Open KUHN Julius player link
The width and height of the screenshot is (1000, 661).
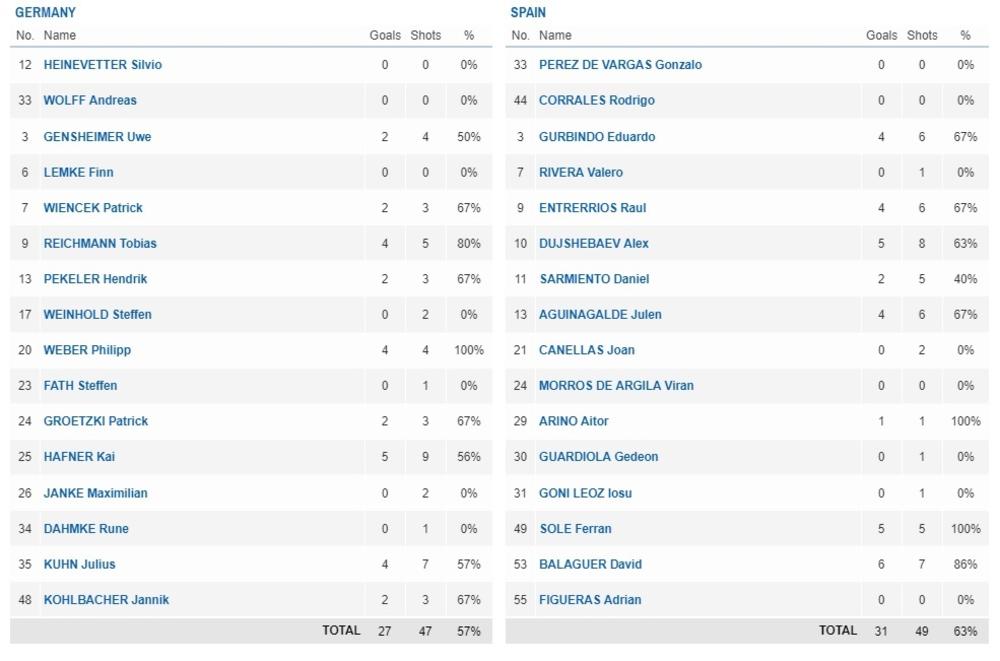click(x=79, y=564)
